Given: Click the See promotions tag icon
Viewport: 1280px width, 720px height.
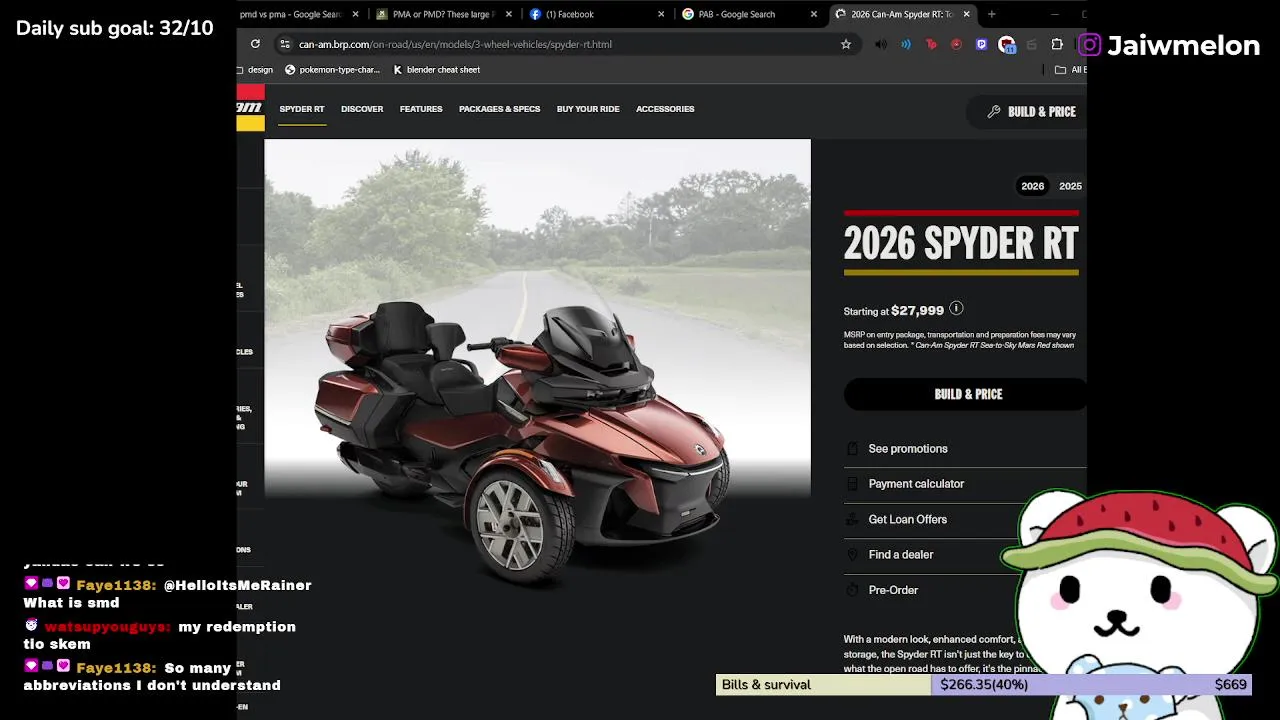Looking at the screenshot, I should click(852, 449).
